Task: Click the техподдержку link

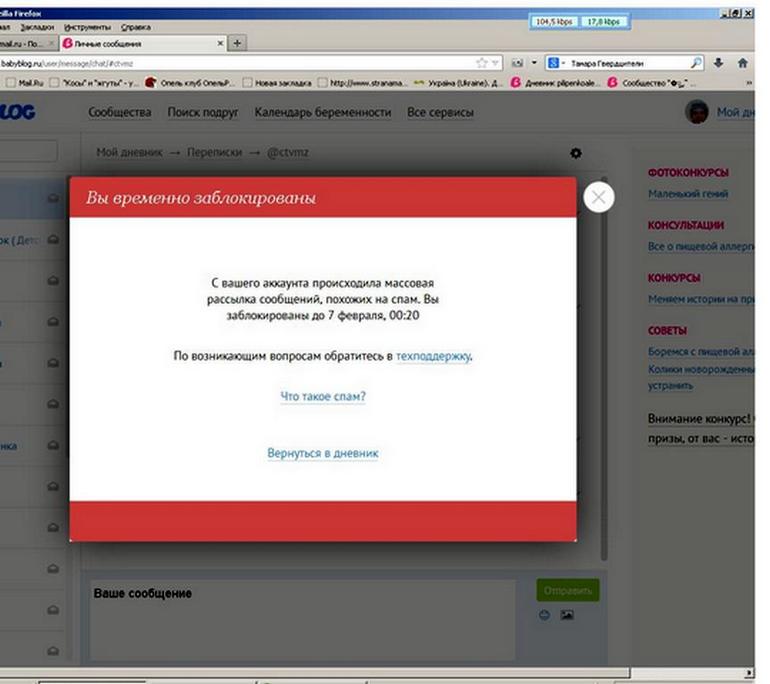Action: pos(433,355)
